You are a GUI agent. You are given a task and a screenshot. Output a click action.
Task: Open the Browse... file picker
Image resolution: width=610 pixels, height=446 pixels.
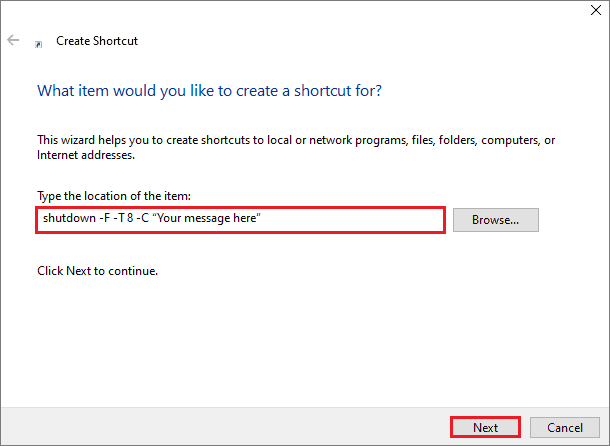[496, 220]
